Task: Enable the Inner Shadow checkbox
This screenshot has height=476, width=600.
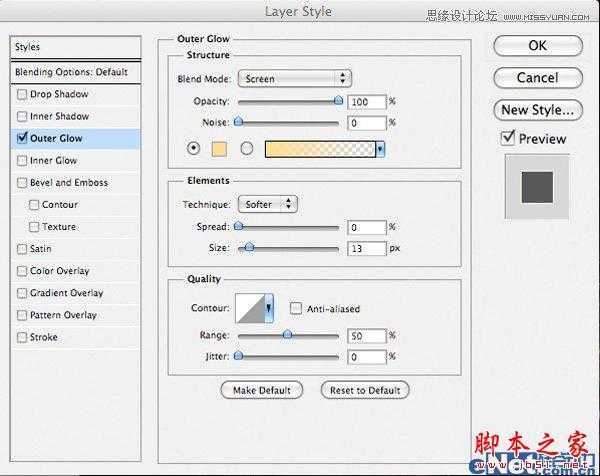Action: pyautogui.click(x=22, y=116)
